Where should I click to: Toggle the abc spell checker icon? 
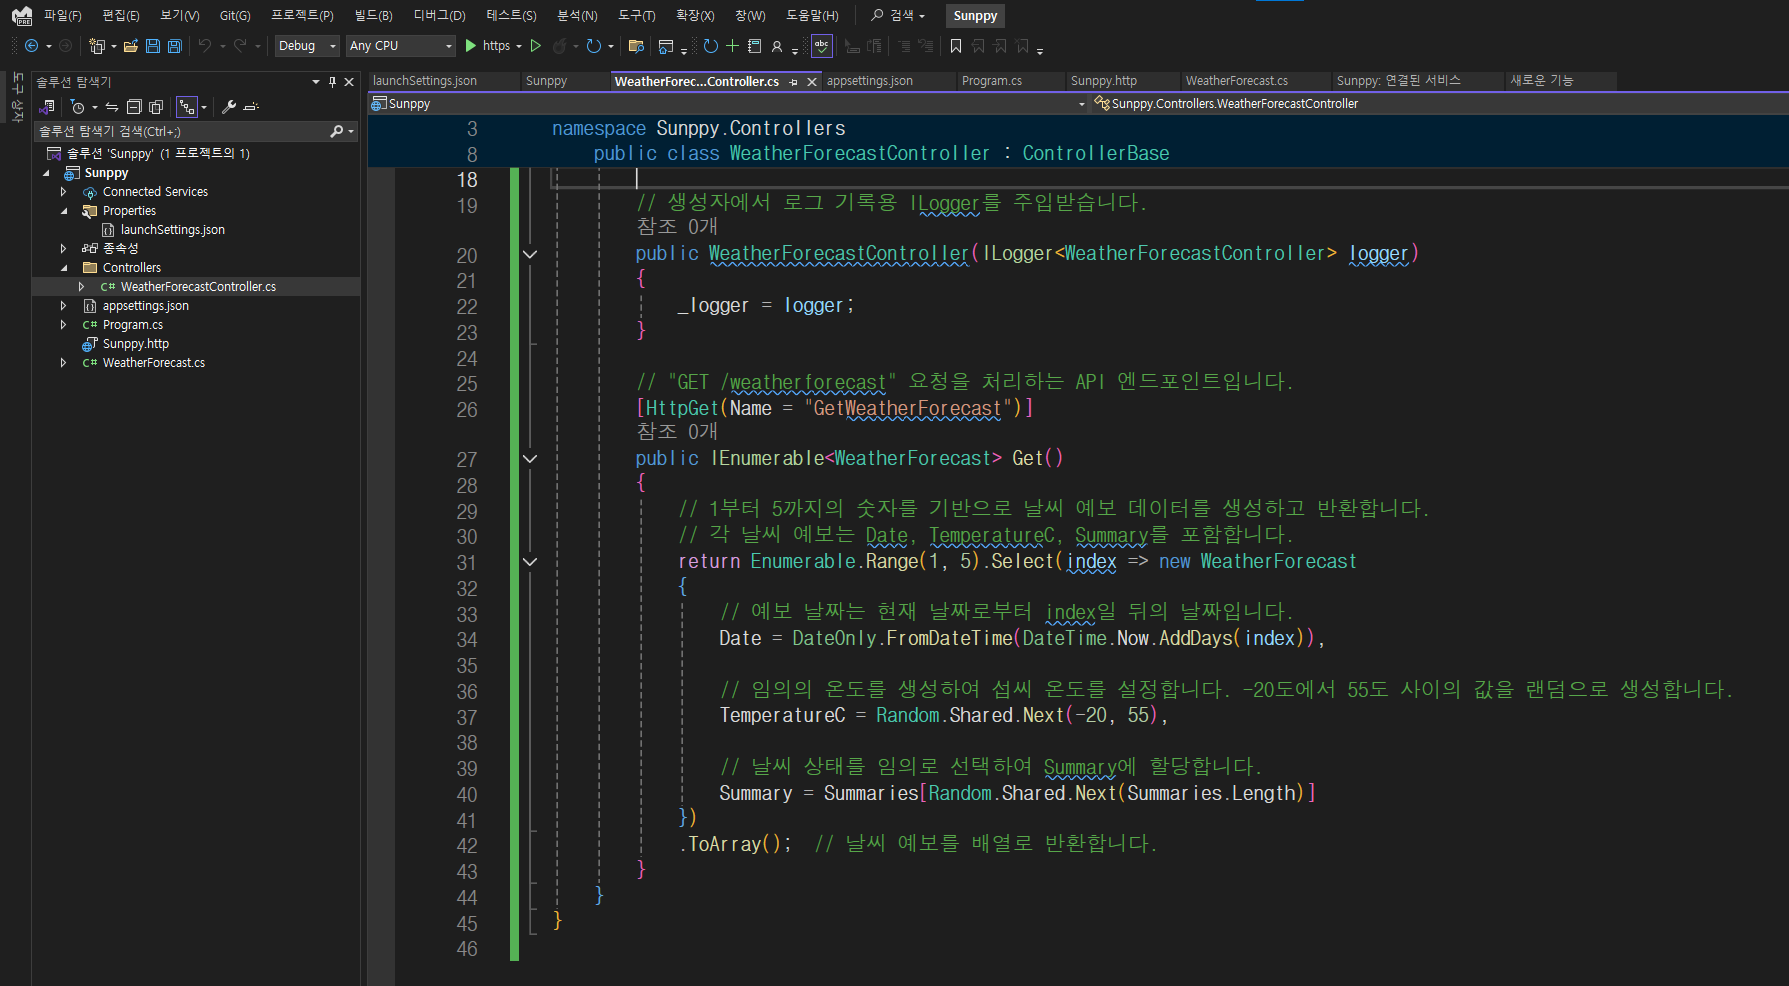click(822, 46)
